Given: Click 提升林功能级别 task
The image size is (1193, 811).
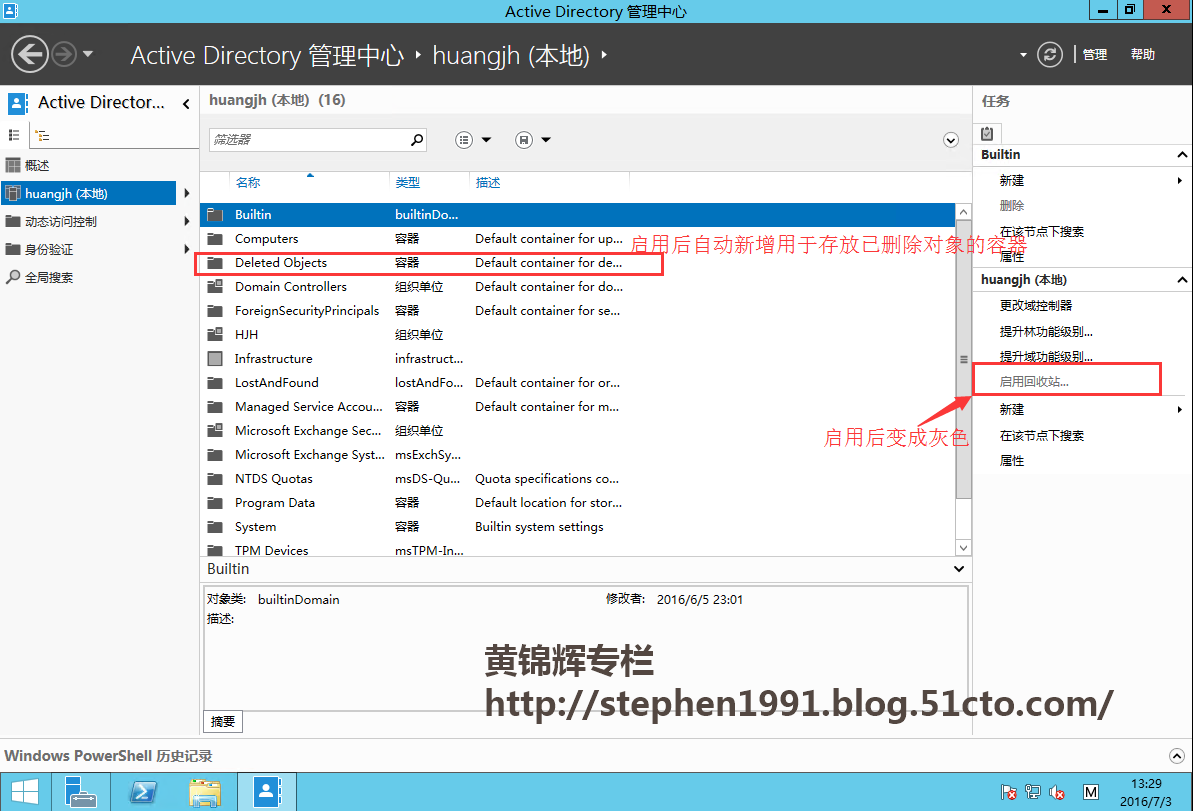Looking at the screenshot, I should [1046, 331].
